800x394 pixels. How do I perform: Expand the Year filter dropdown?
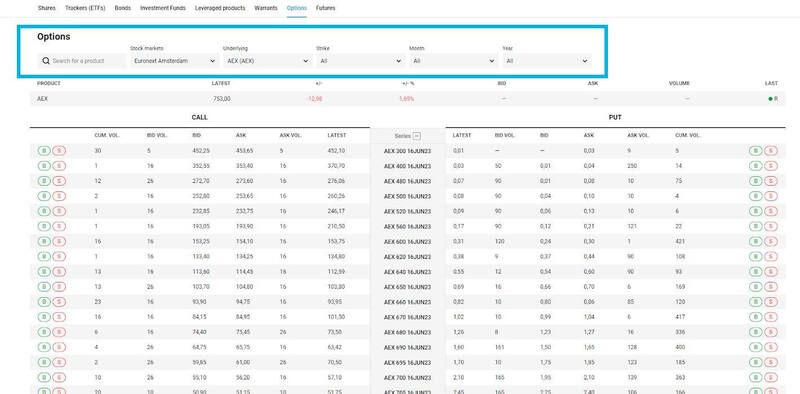(x=547, y=61)
